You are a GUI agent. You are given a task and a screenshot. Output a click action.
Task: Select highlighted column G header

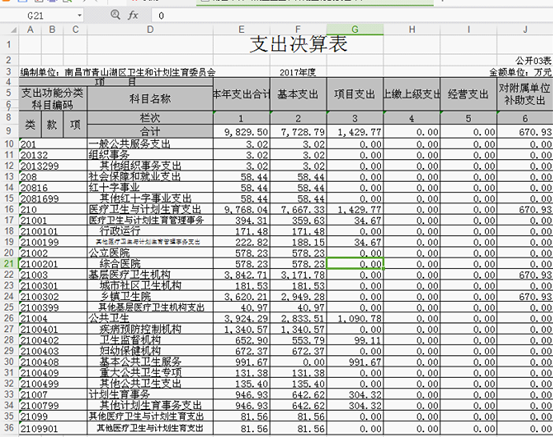click(355, 30)
